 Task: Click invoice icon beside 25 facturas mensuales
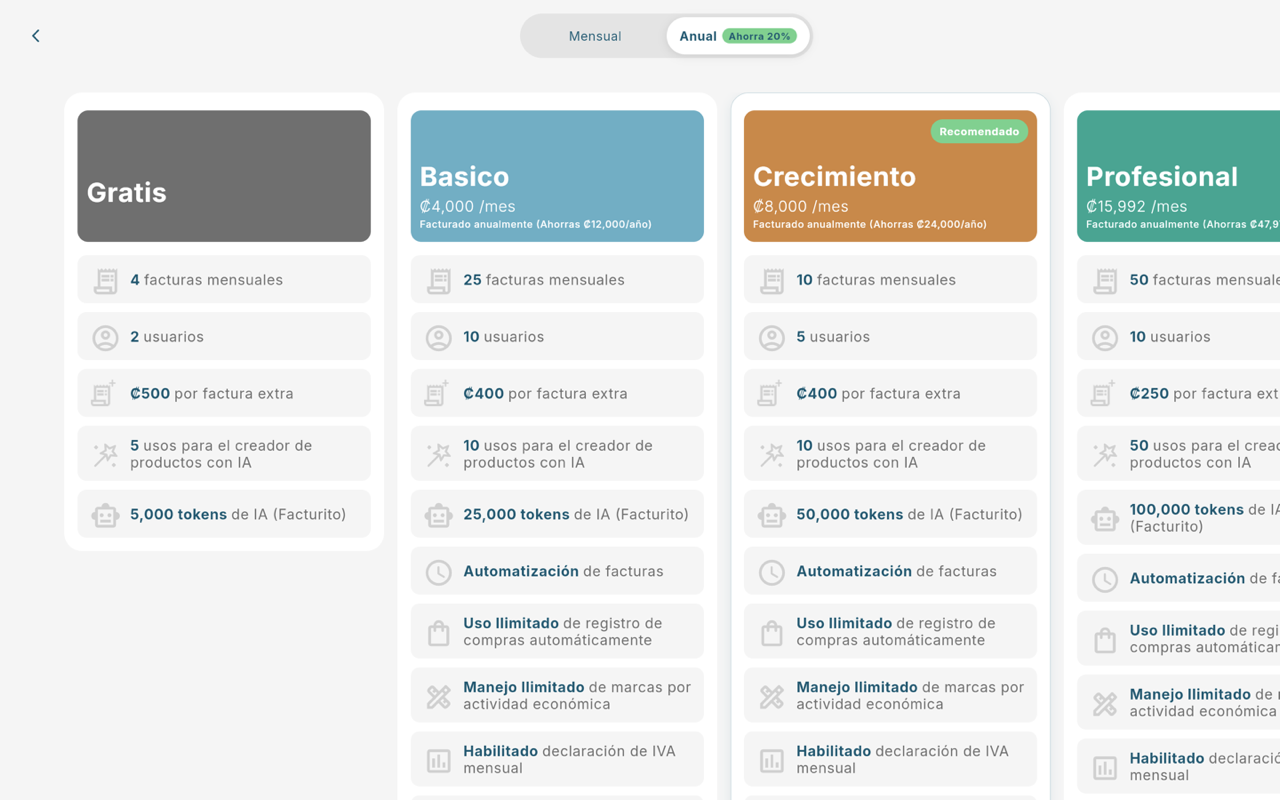(x=439, y=281)
